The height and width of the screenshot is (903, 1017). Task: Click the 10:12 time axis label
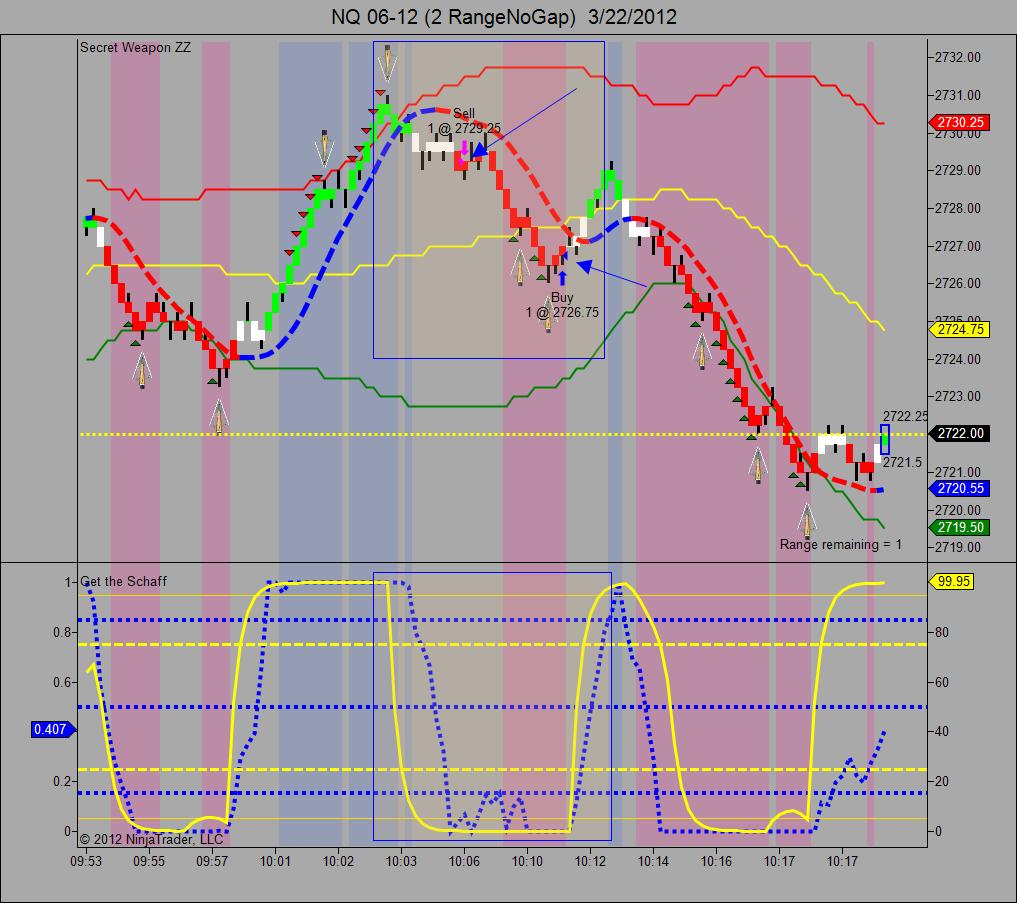click(590, 861)
